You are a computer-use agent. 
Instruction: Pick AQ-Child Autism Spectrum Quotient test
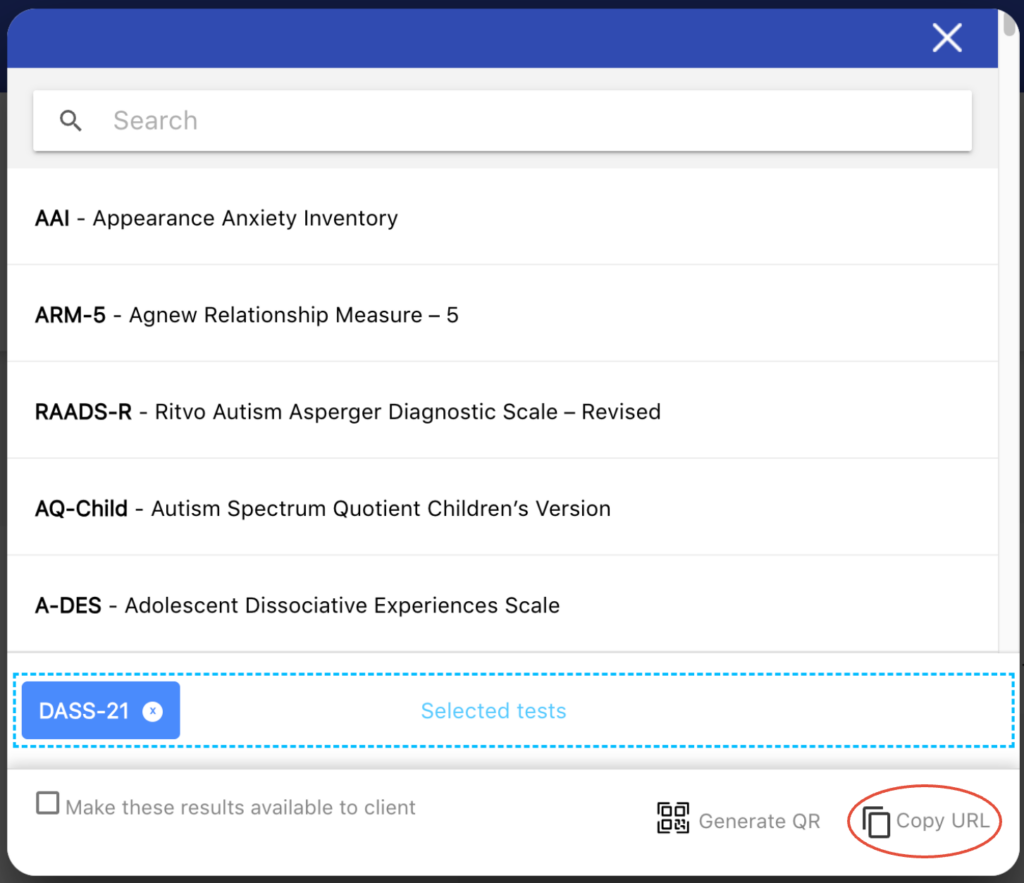(x=502, y=508)
